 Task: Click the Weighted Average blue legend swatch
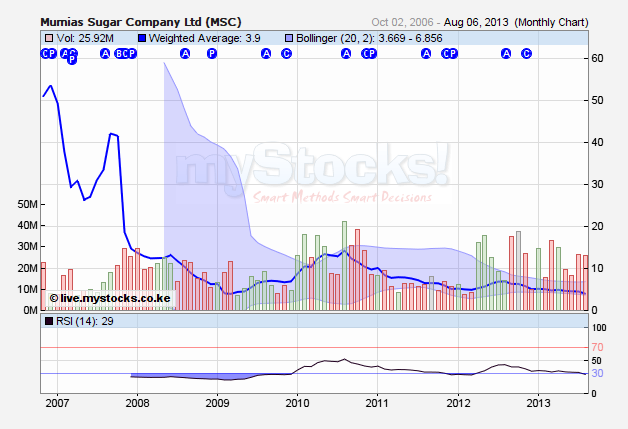coord(141,38)
